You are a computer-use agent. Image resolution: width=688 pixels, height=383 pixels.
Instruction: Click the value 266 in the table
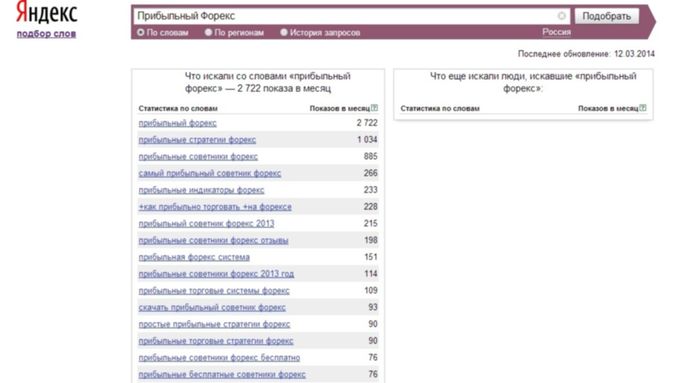point(371,173)
